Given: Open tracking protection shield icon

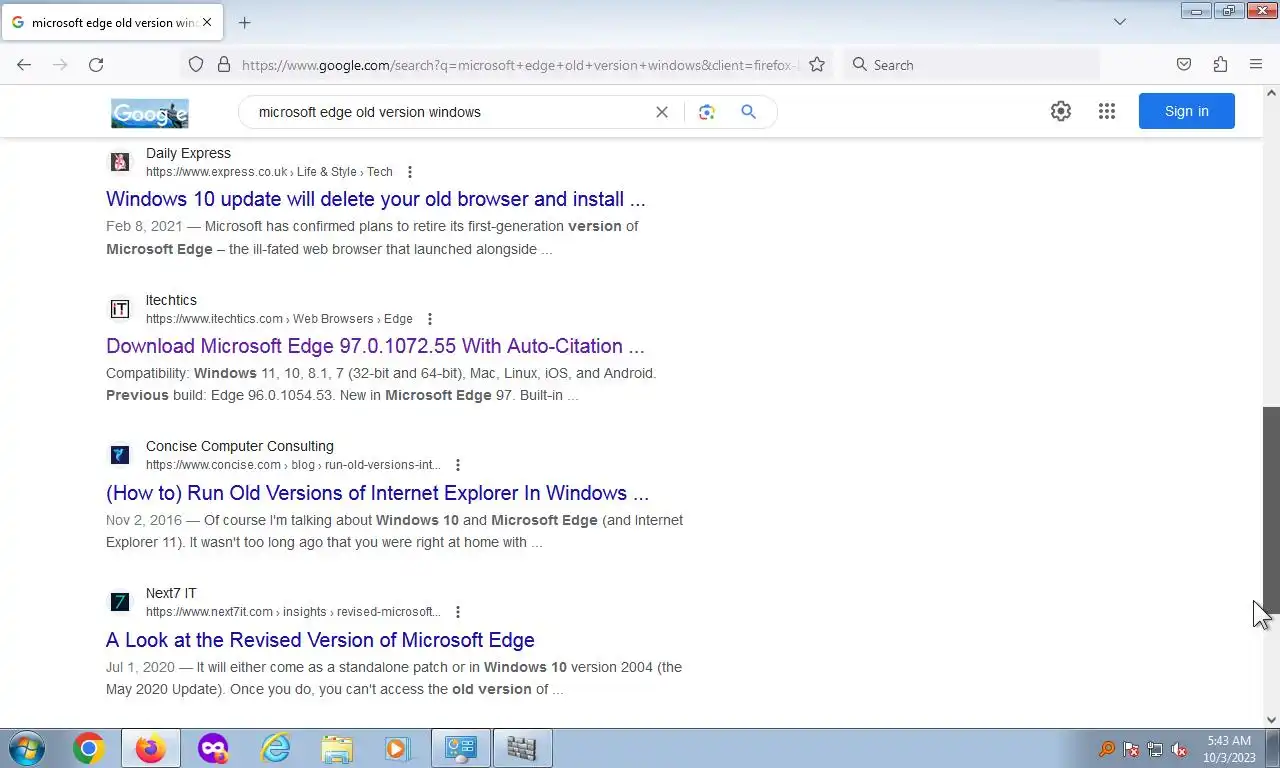Looking at the screenshot, I should (x=196, y=64).
